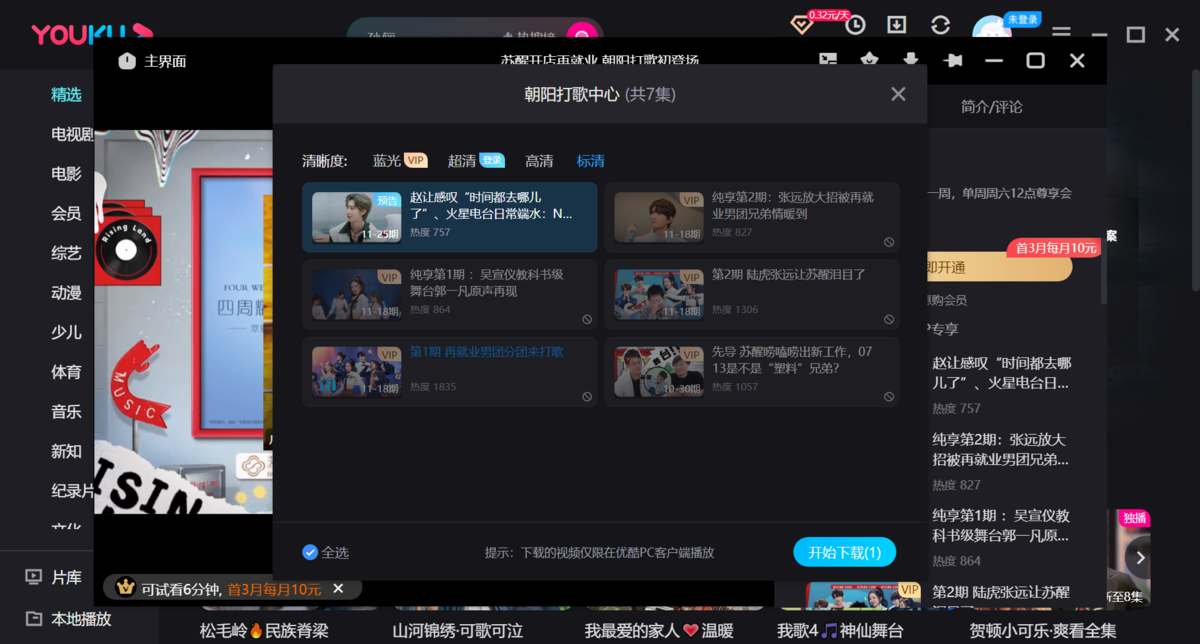Switch to 简介/评论 tab

pyautogui.click(x=991, y=107)
